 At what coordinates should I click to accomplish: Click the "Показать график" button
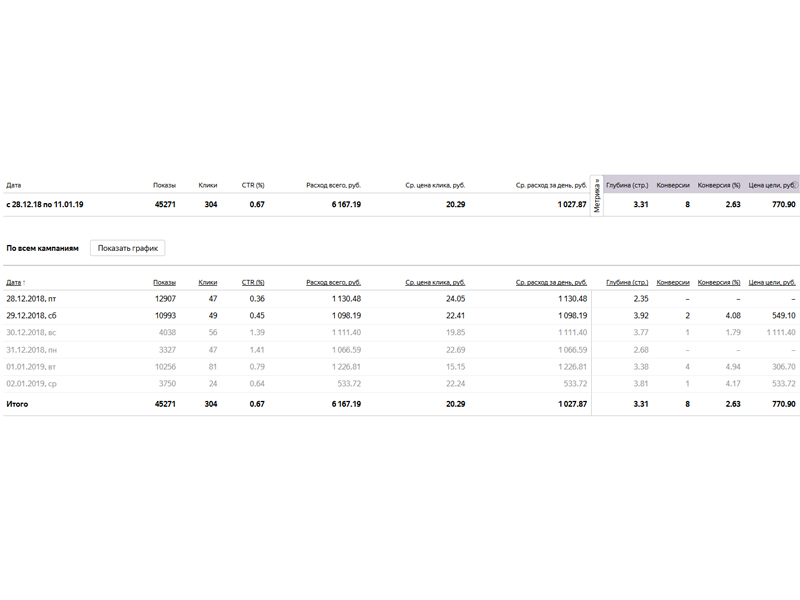pyautogui.click(x=127, y=248)
